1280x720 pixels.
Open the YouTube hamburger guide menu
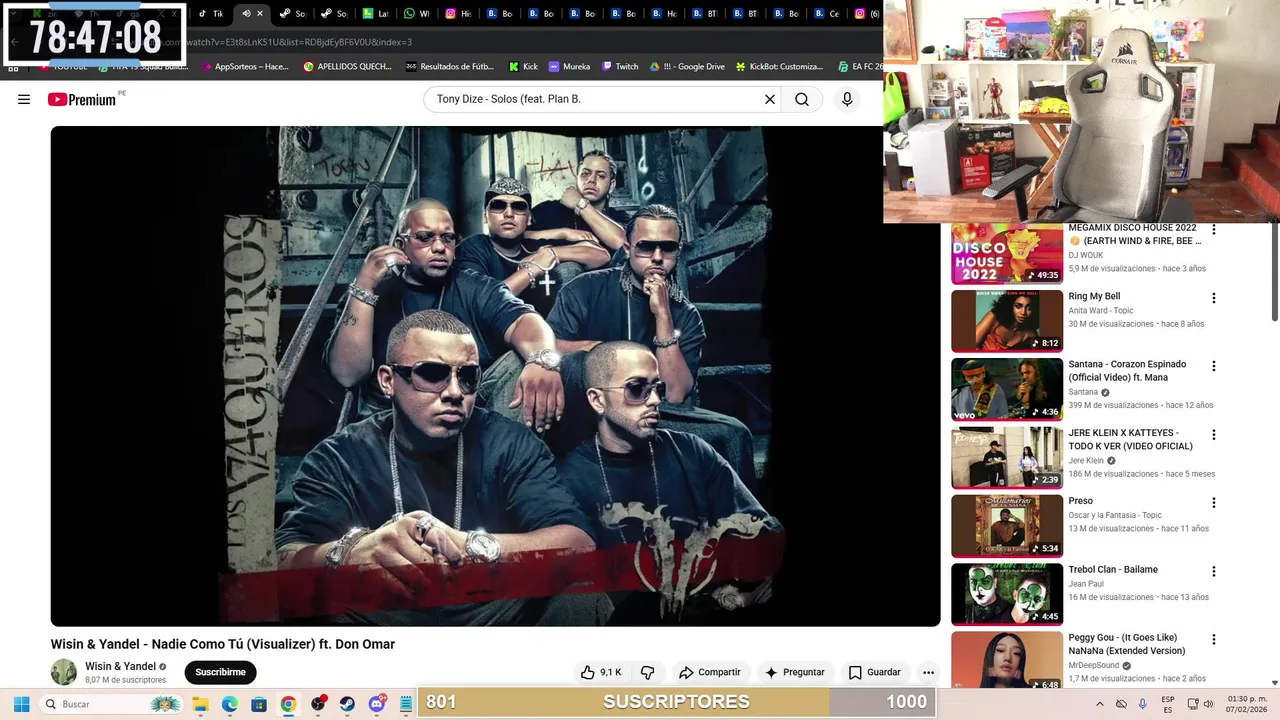point(24,99)
